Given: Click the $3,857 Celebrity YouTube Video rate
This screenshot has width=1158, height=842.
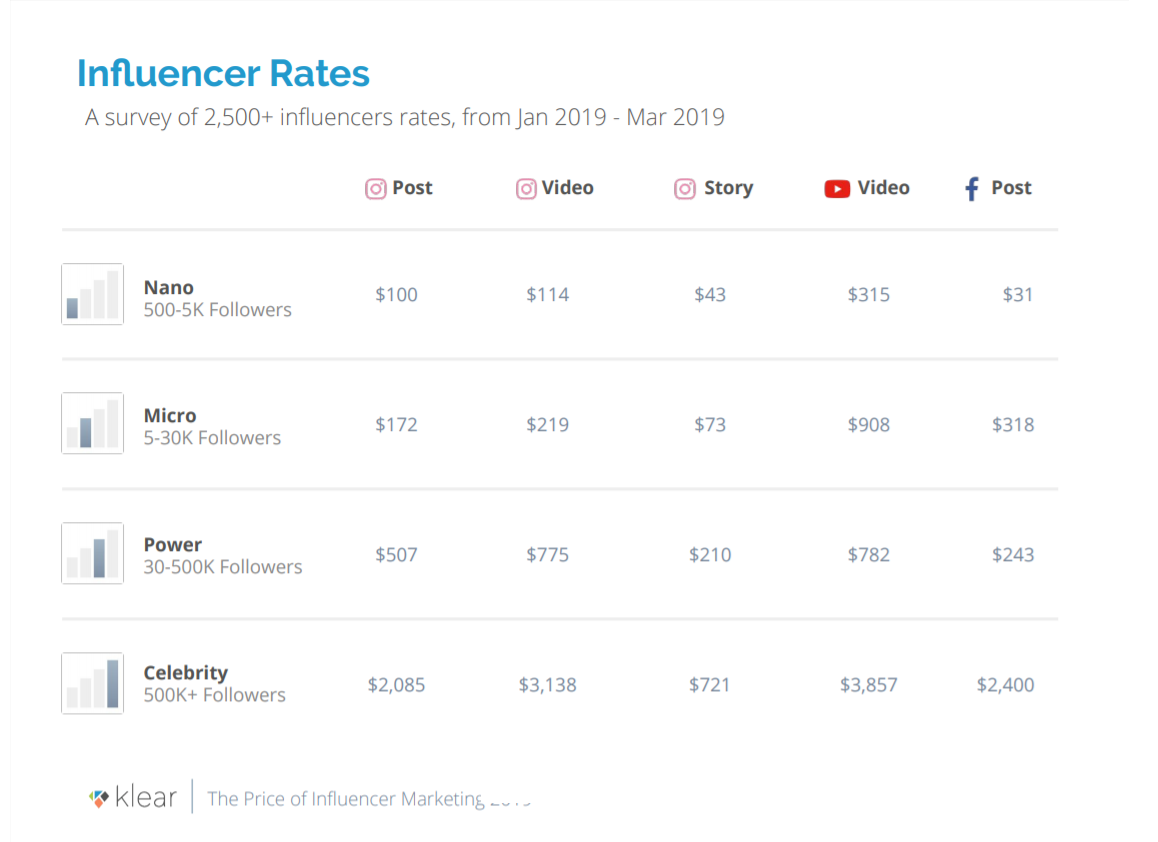Looking at the screenshot, I should click(868, 685).
